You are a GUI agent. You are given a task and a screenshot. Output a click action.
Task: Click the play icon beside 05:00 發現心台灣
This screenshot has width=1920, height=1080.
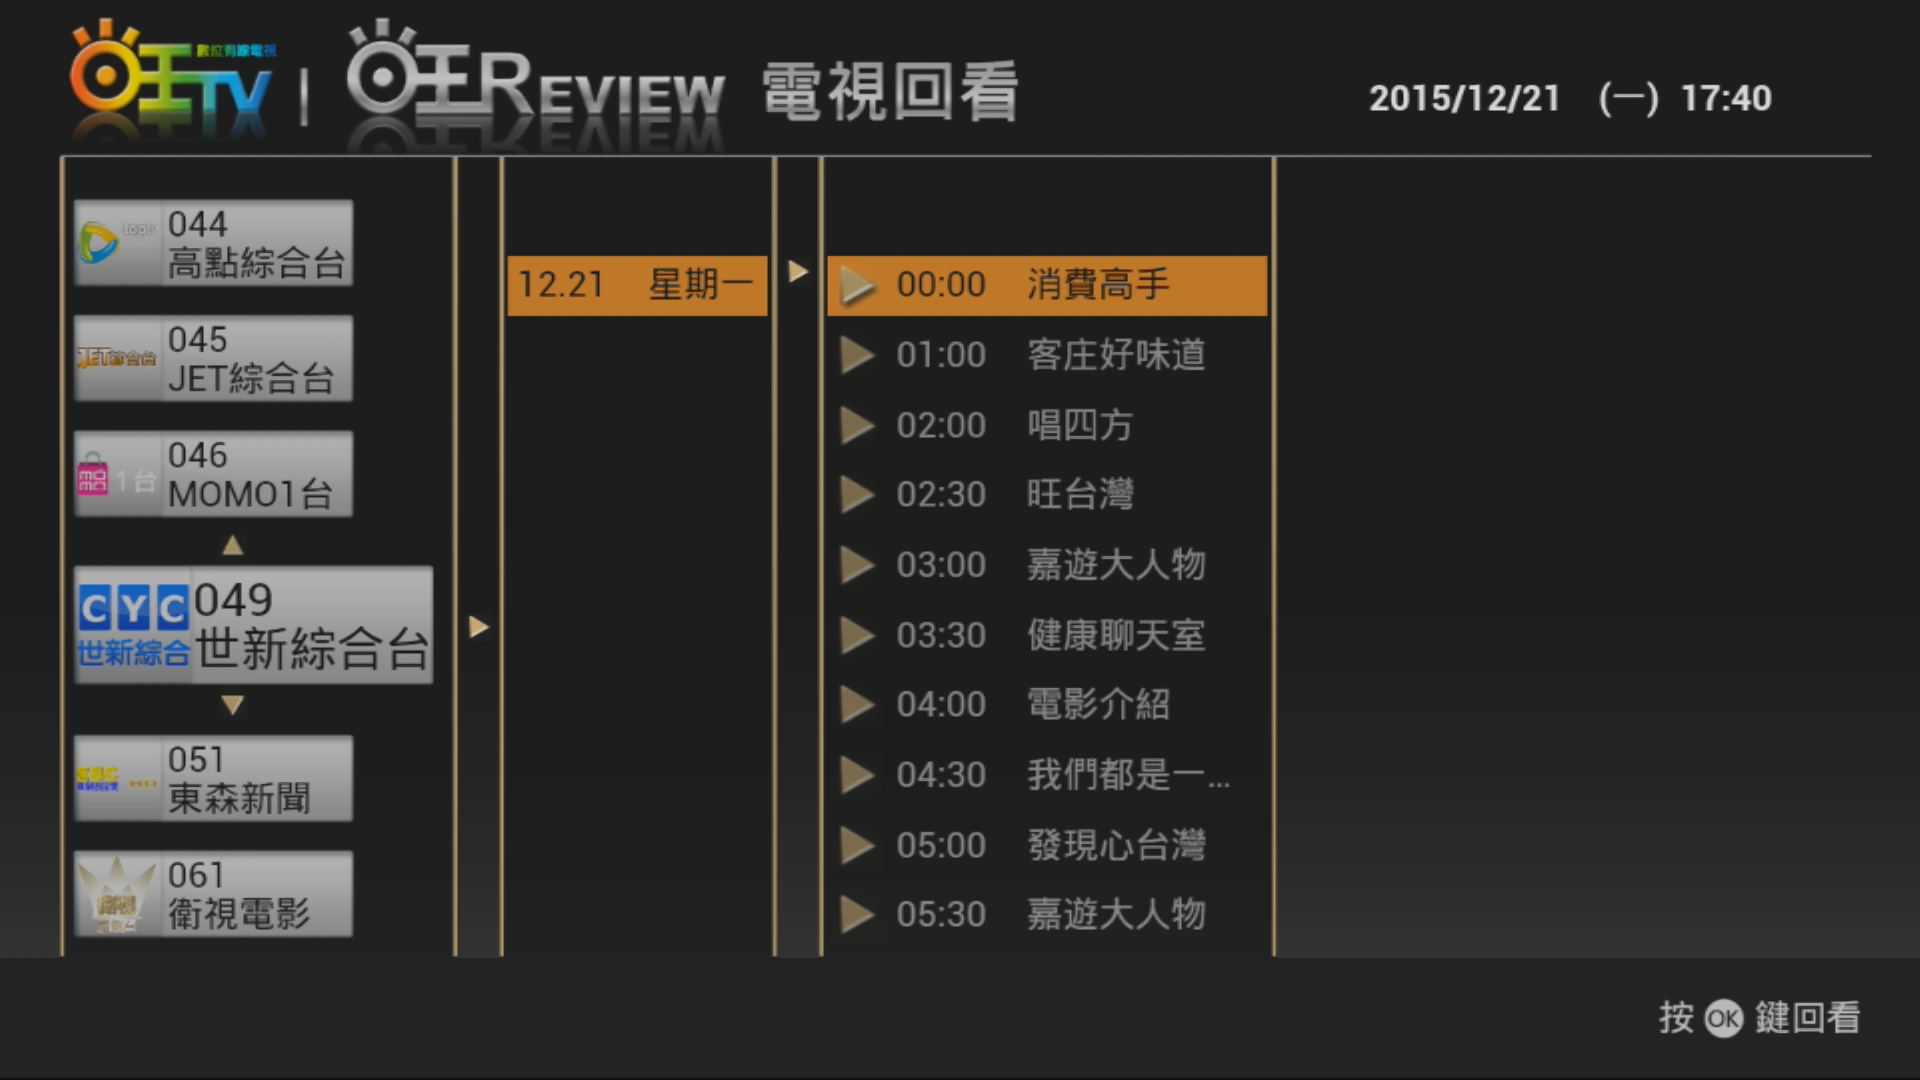click(x=857, y=845)
